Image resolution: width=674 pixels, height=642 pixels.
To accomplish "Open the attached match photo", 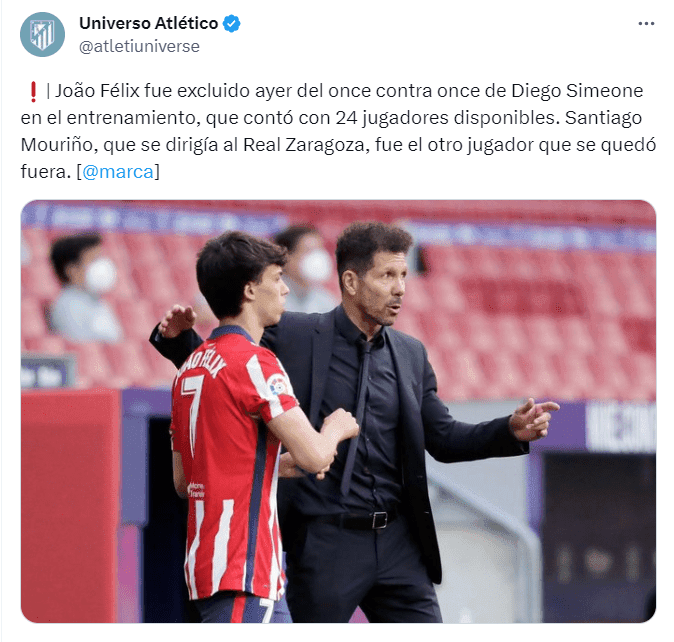I will 338,411.
